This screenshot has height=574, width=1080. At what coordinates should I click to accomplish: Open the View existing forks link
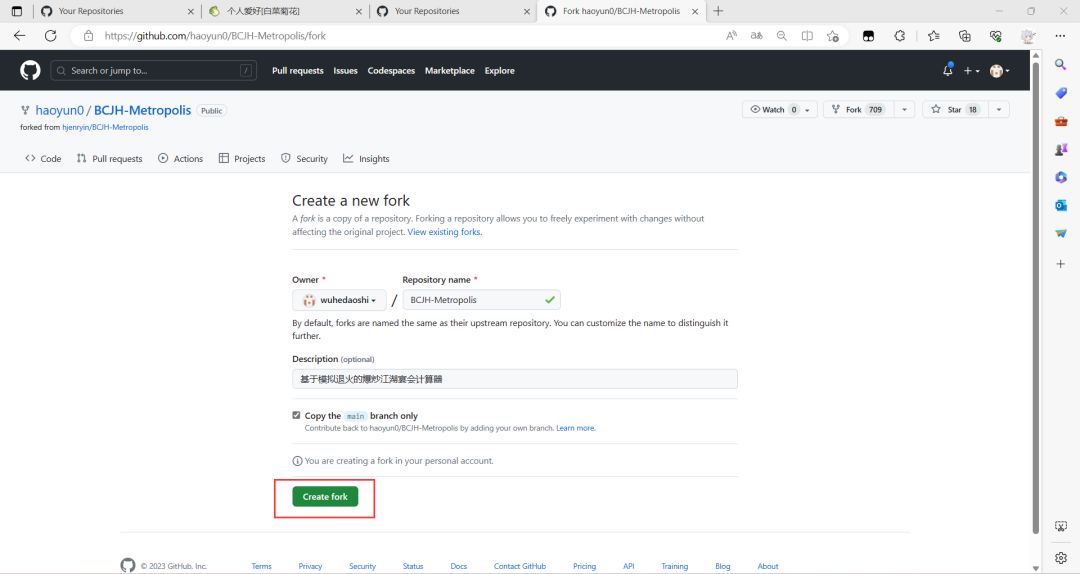tap(444, 232)
